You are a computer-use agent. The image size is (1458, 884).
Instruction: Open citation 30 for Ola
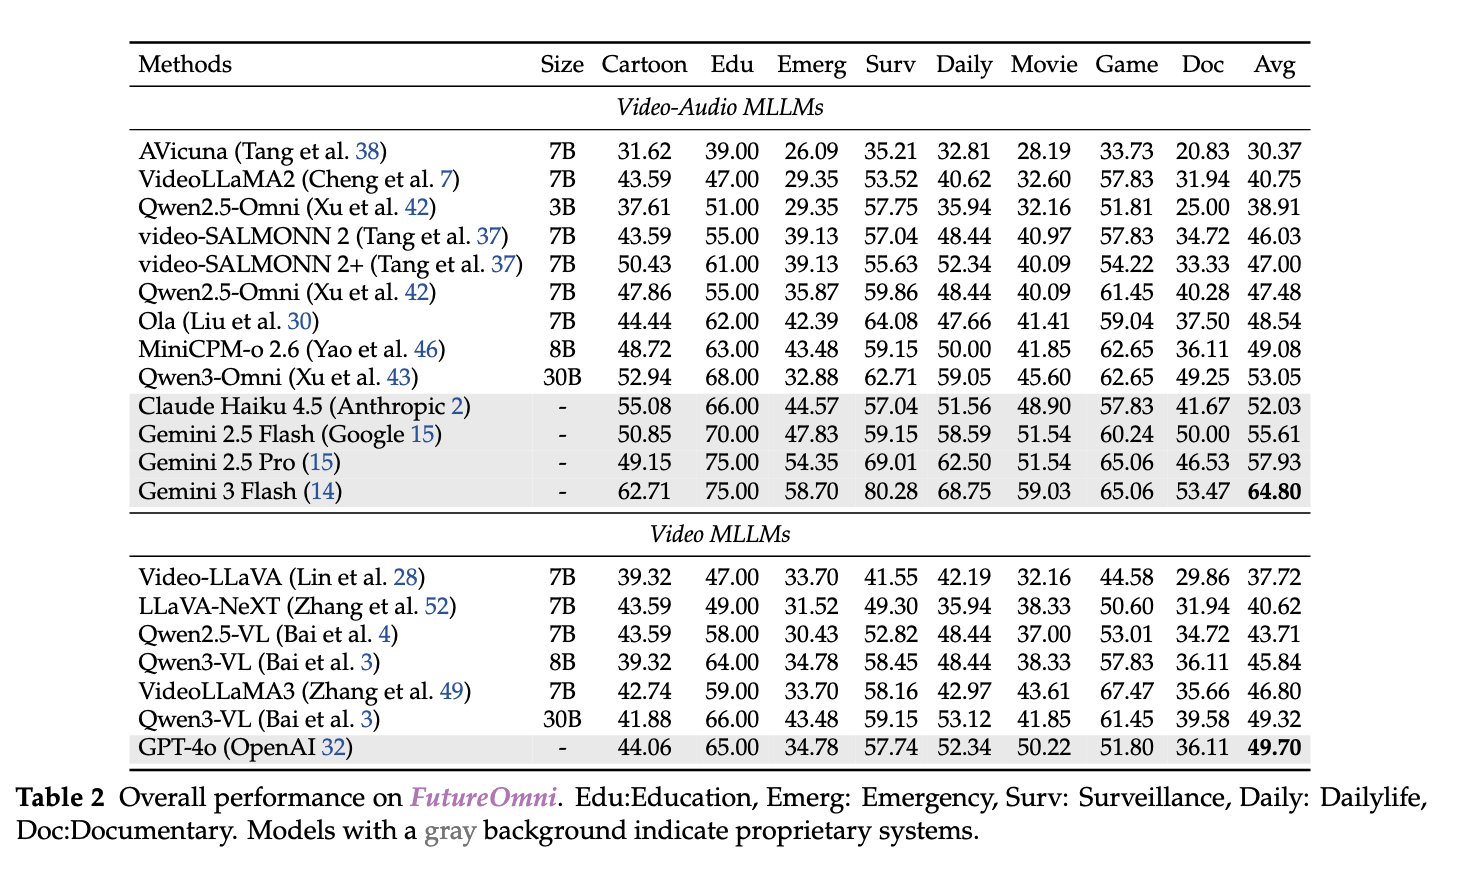[x=300, y=321]
